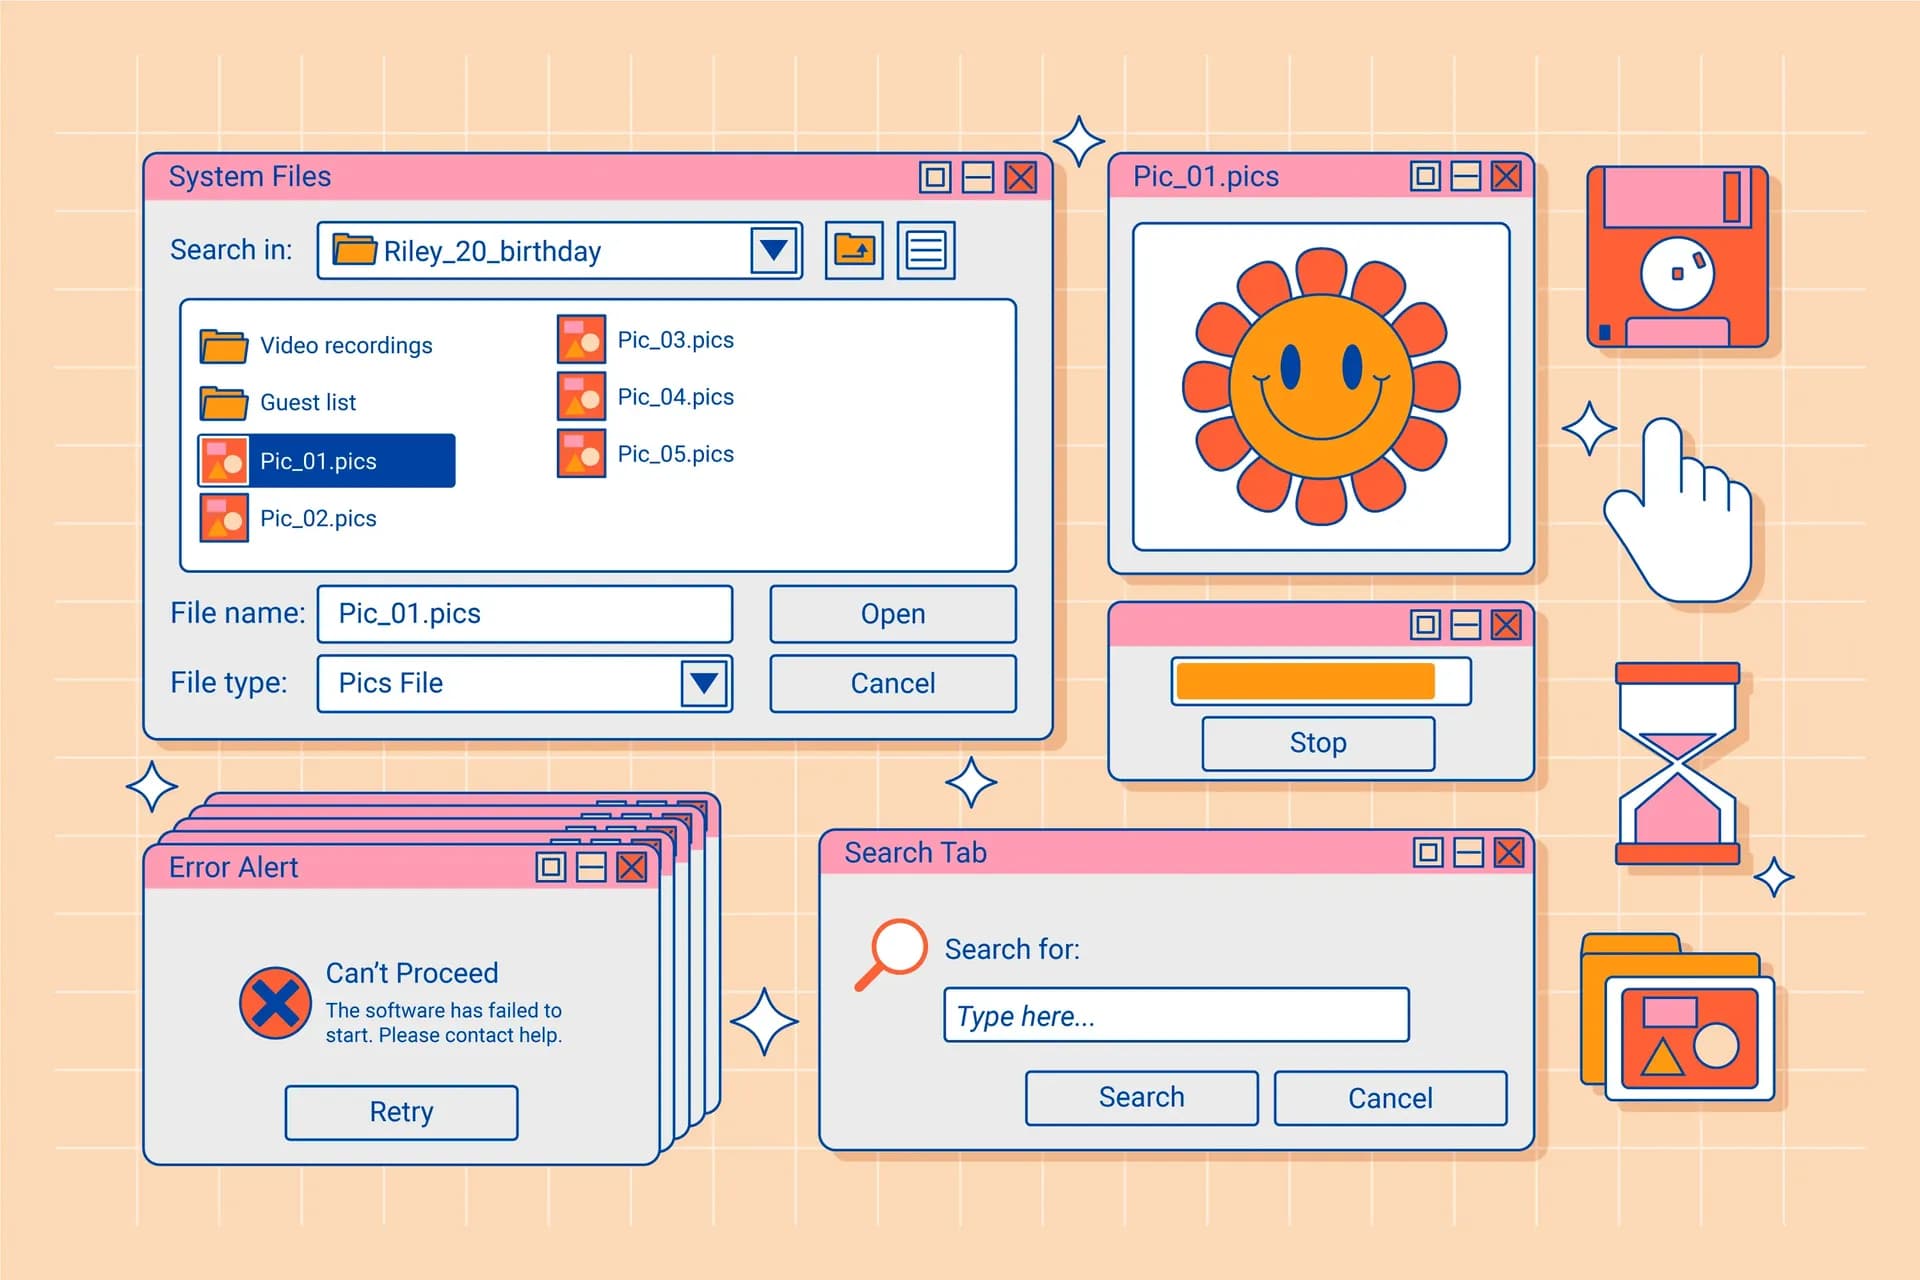Screen dimensions: 1920x1280
Task: Click the Type here search field
Action: 1176,1015
